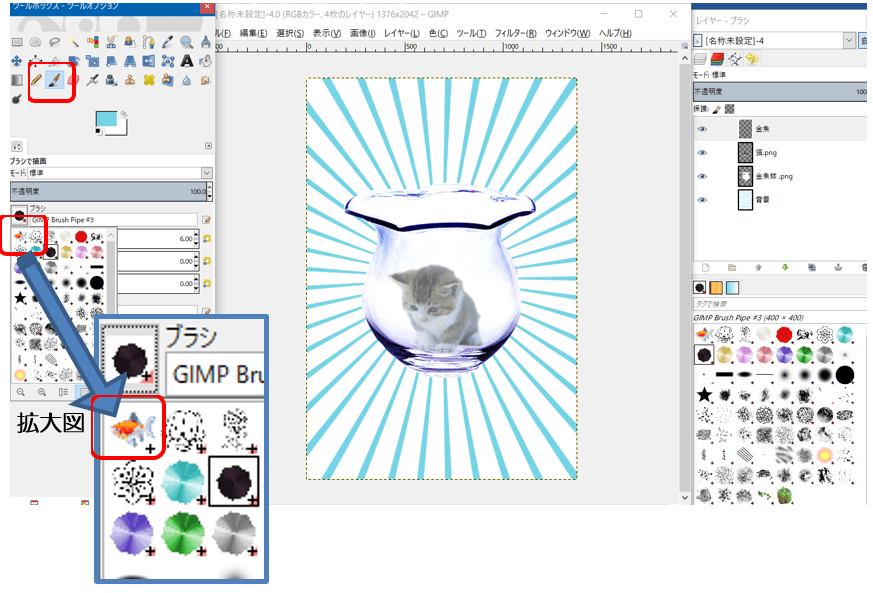
Task: Select the Heal tool
Action: click(x=149, y=80)
